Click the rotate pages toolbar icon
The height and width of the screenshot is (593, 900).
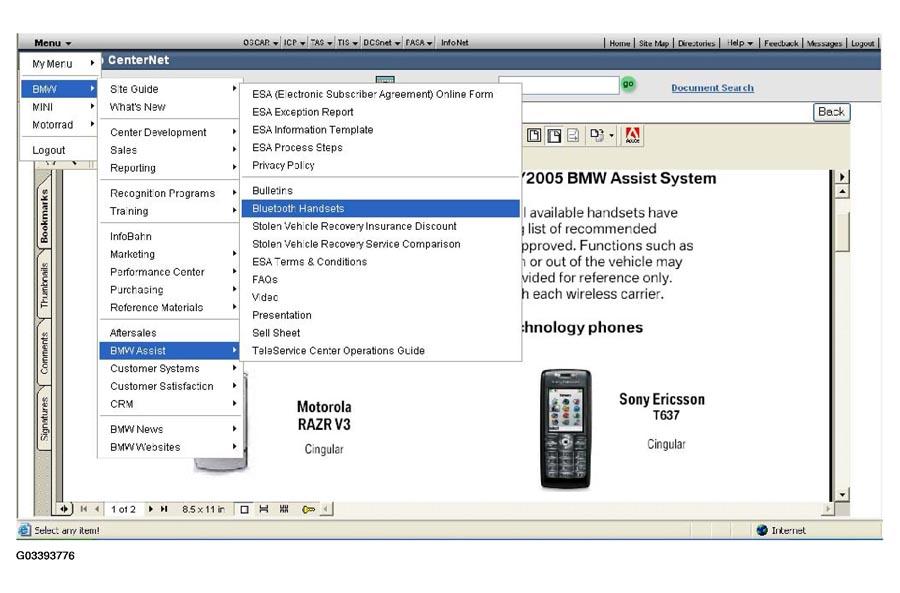click(596, 135)
